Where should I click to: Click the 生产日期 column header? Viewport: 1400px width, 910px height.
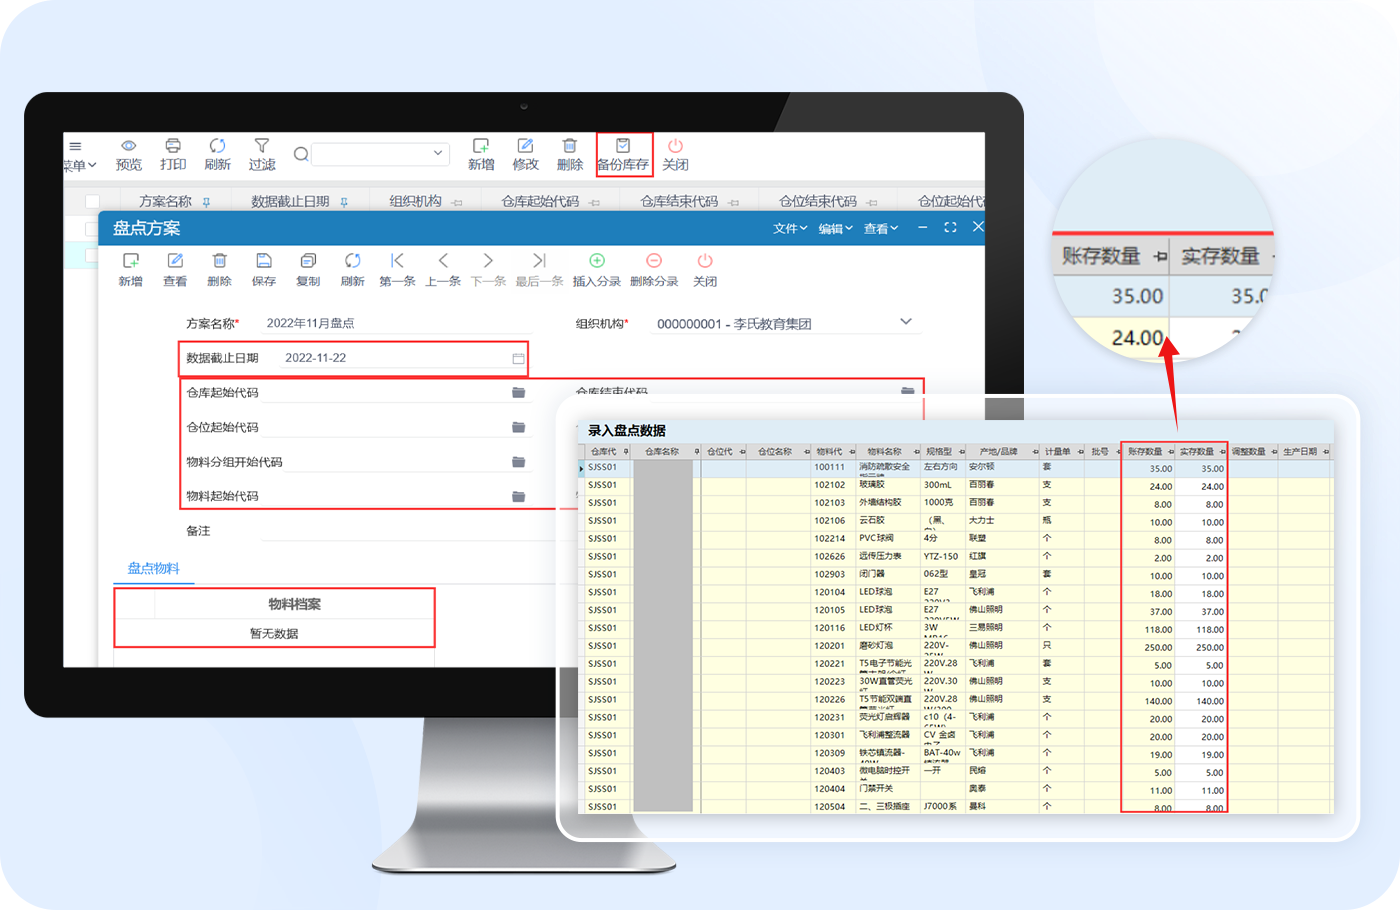pos(1300,452)
